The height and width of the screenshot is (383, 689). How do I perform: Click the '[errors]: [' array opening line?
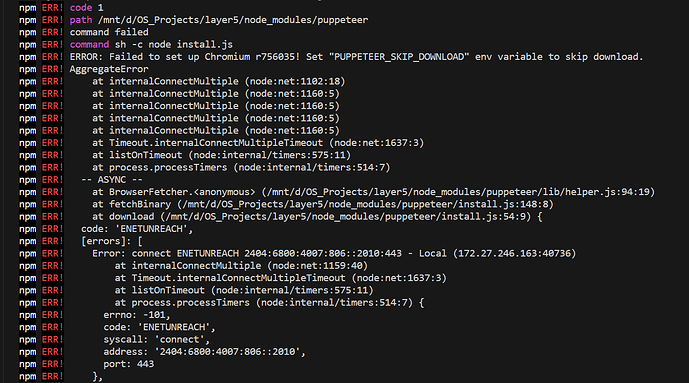coord(112,241)
